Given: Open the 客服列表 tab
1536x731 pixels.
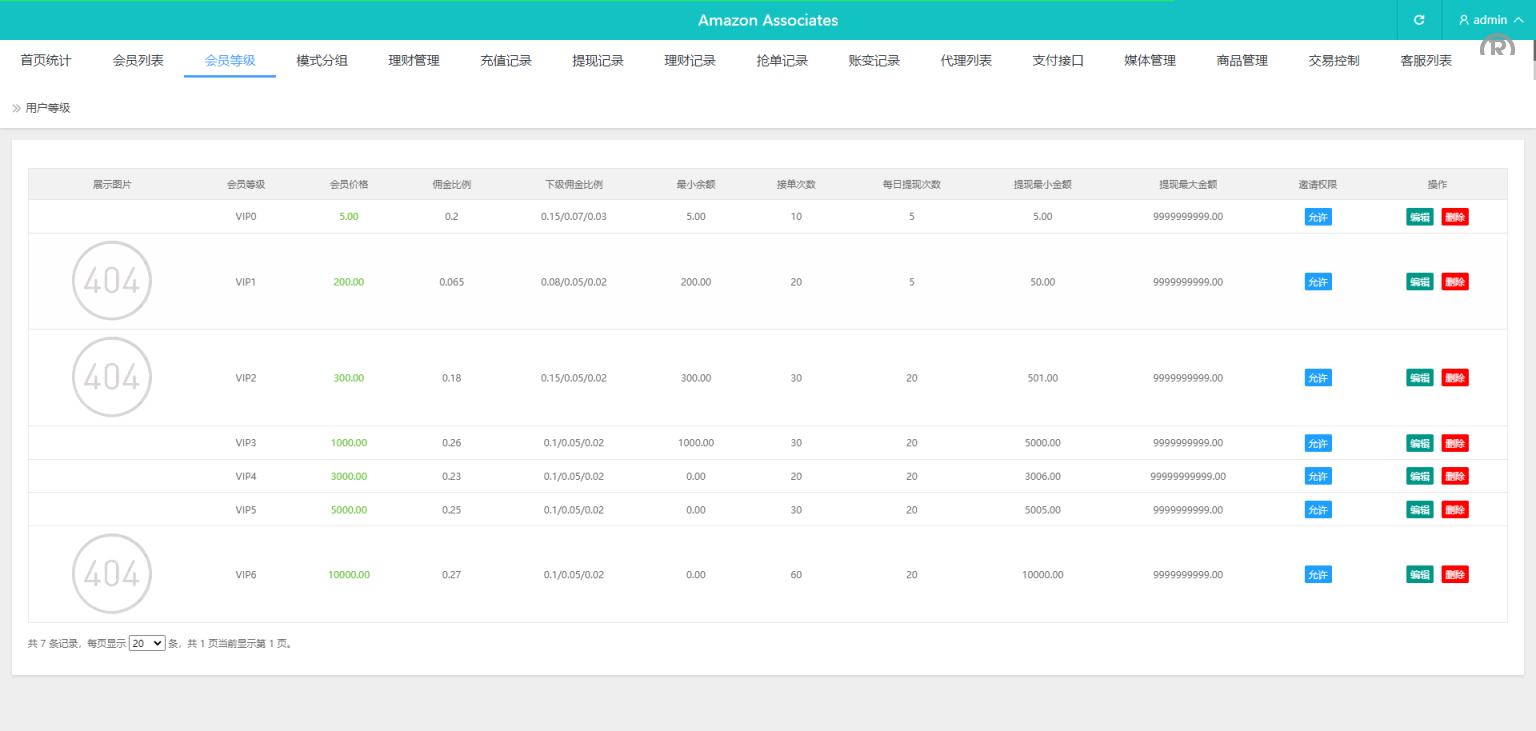Looking at the screenshot, I should click(1426, 61).
